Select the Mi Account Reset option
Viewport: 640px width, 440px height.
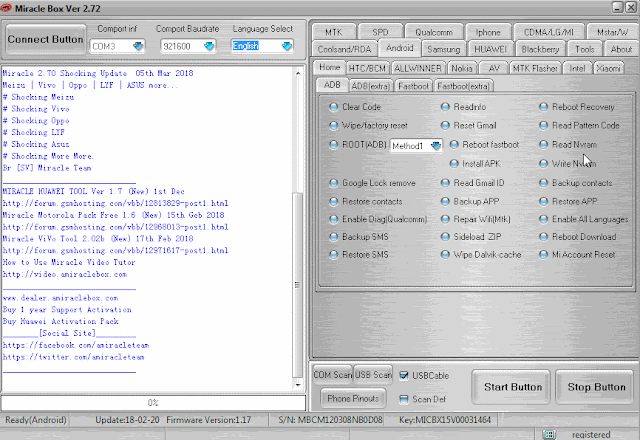coord(543,255)
